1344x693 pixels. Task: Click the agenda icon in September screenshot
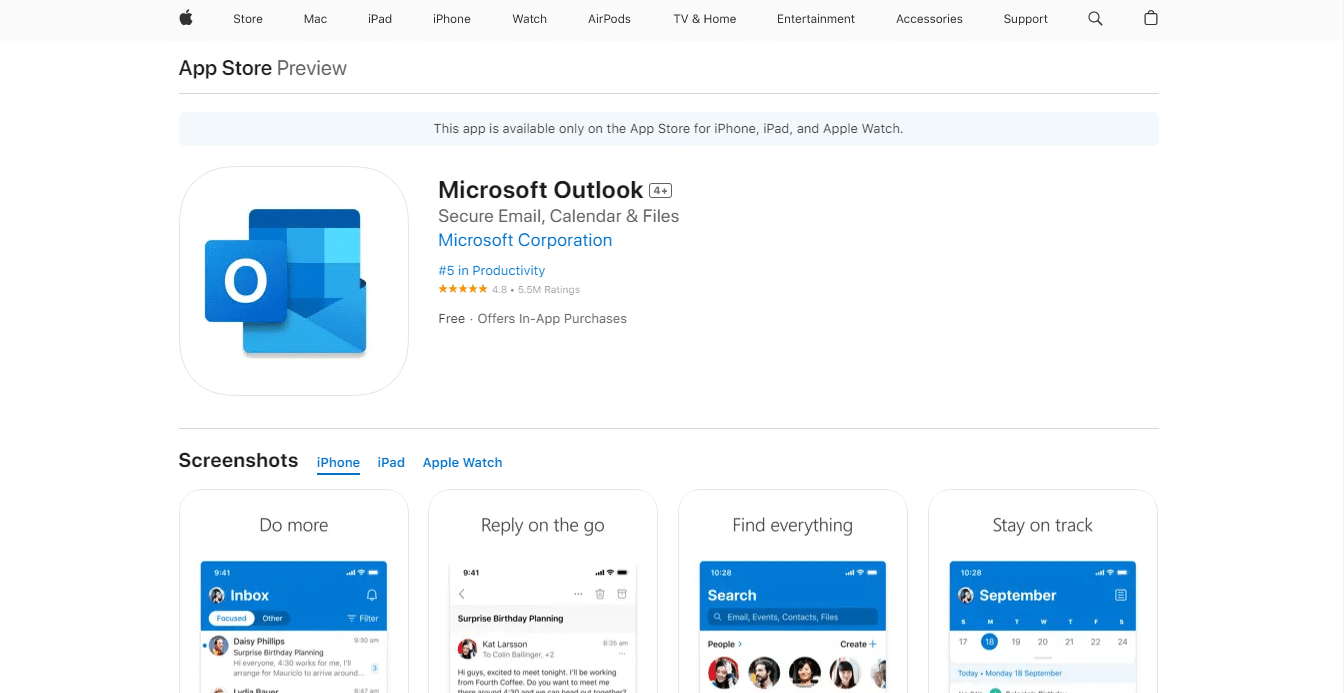pos(1121,595)
